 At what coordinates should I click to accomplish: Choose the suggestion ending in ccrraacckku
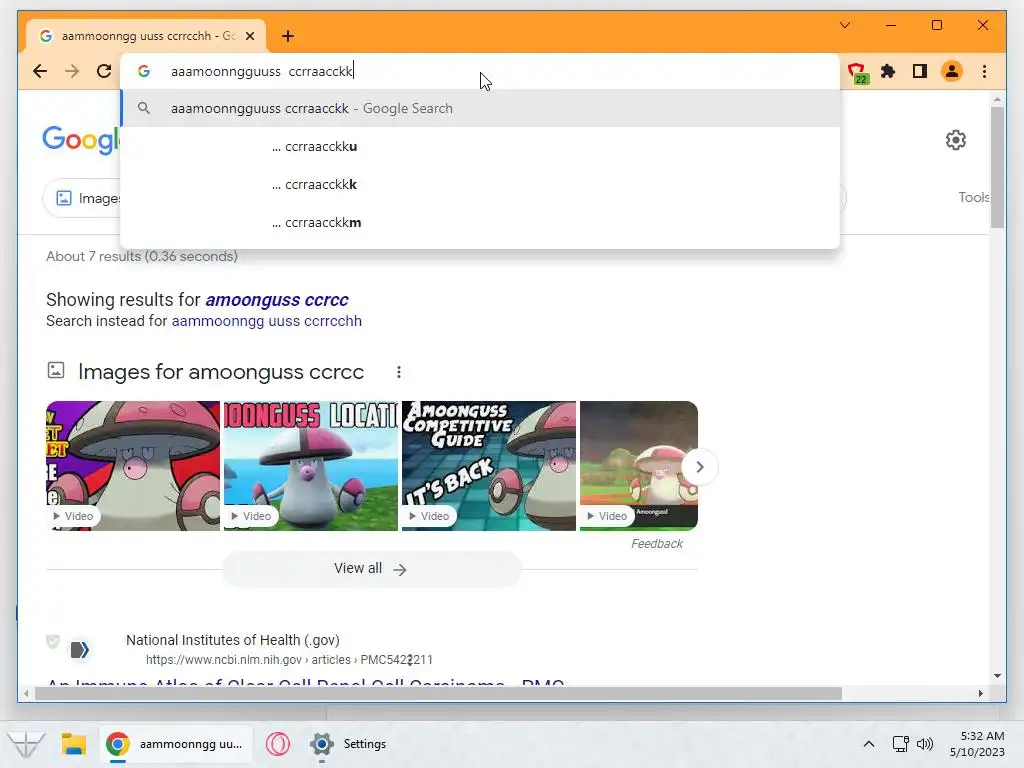tap(480, 146)
